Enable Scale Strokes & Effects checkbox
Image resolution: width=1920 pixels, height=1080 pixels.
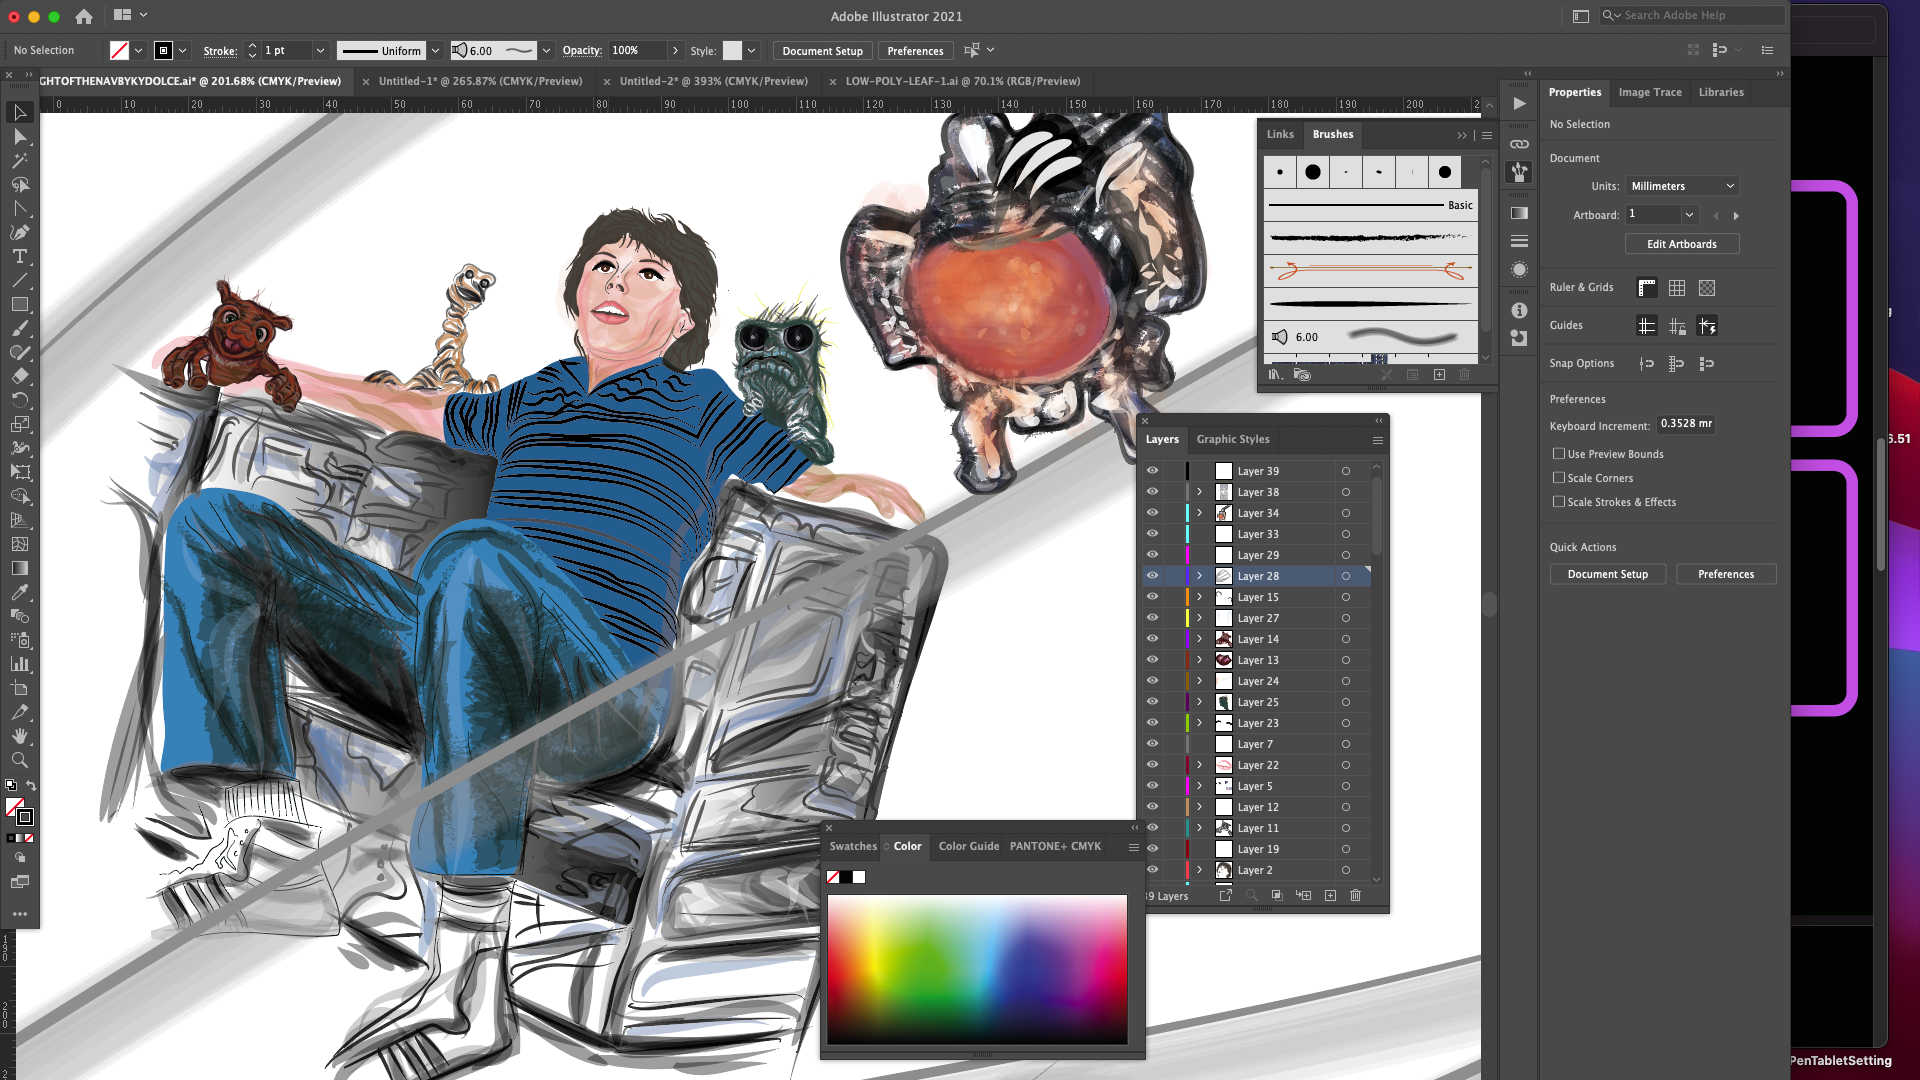pyautogui.click(x=1558, y=502)
